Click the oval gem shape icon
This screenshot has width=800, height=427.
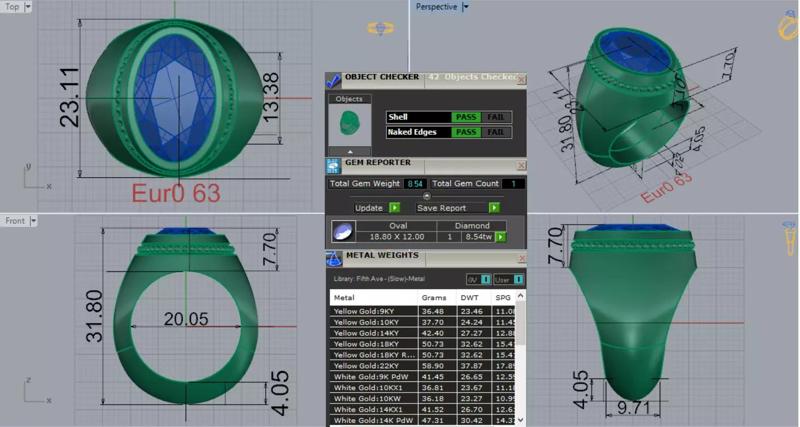[x=343, y=232]
